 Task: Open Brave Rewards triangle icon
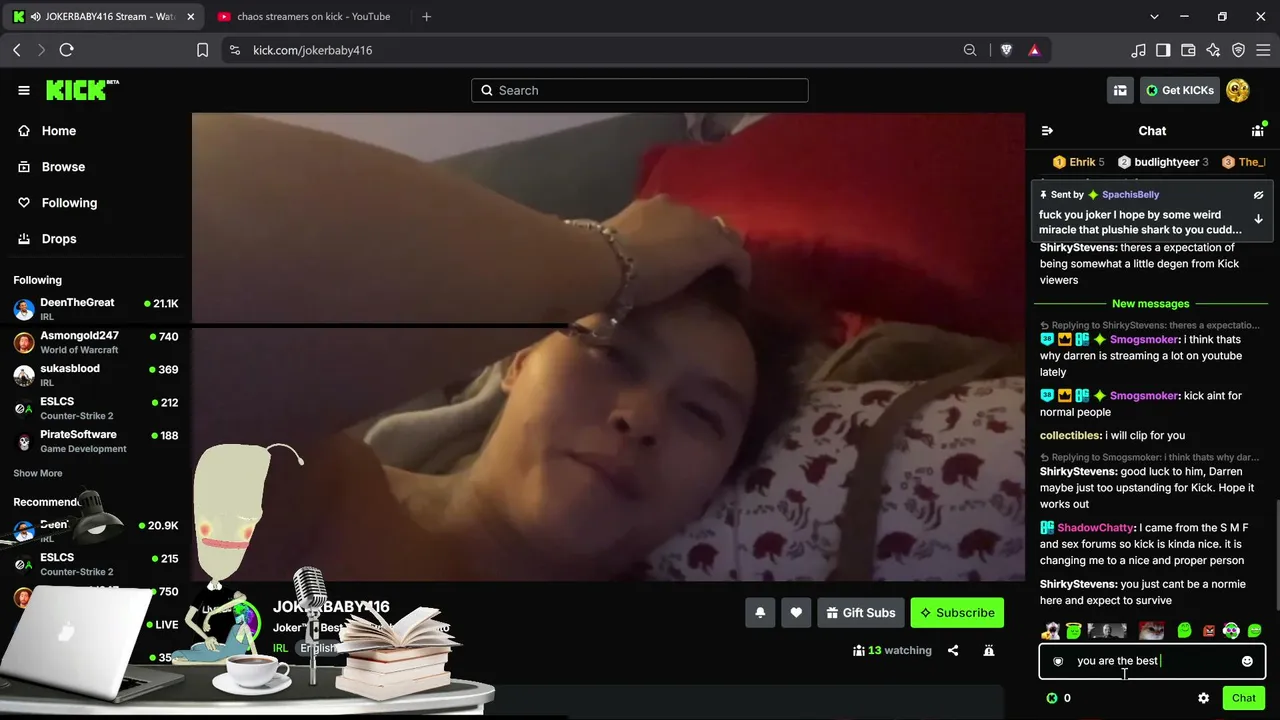click(1034, 50)
